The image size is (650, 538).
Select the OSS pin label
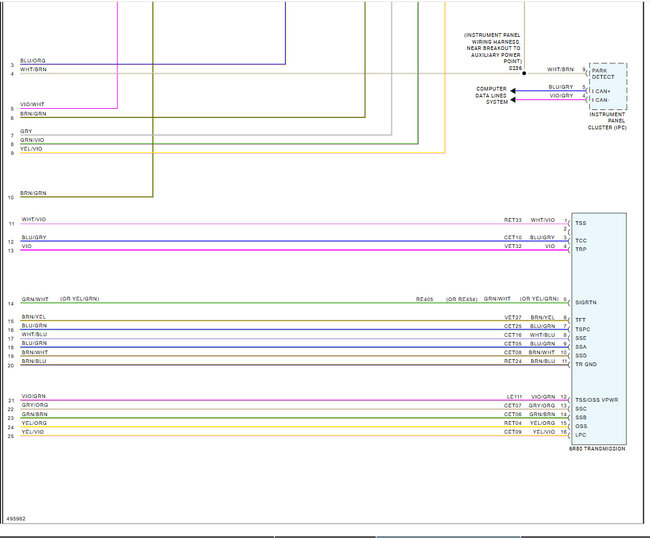point(581,426)
